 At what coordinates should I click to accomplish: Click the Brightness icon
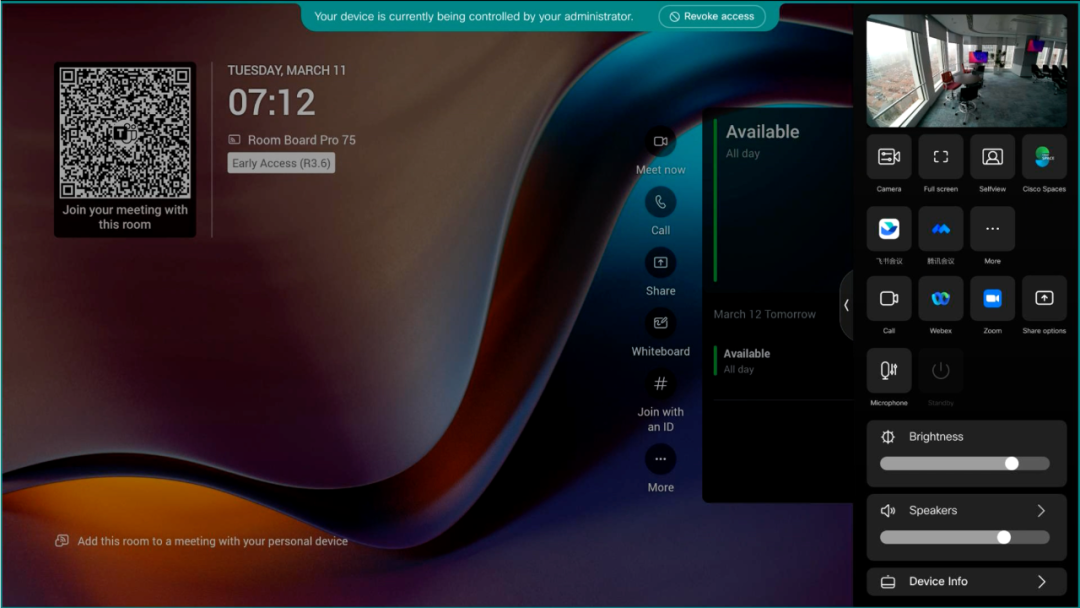tap(888, 437)
